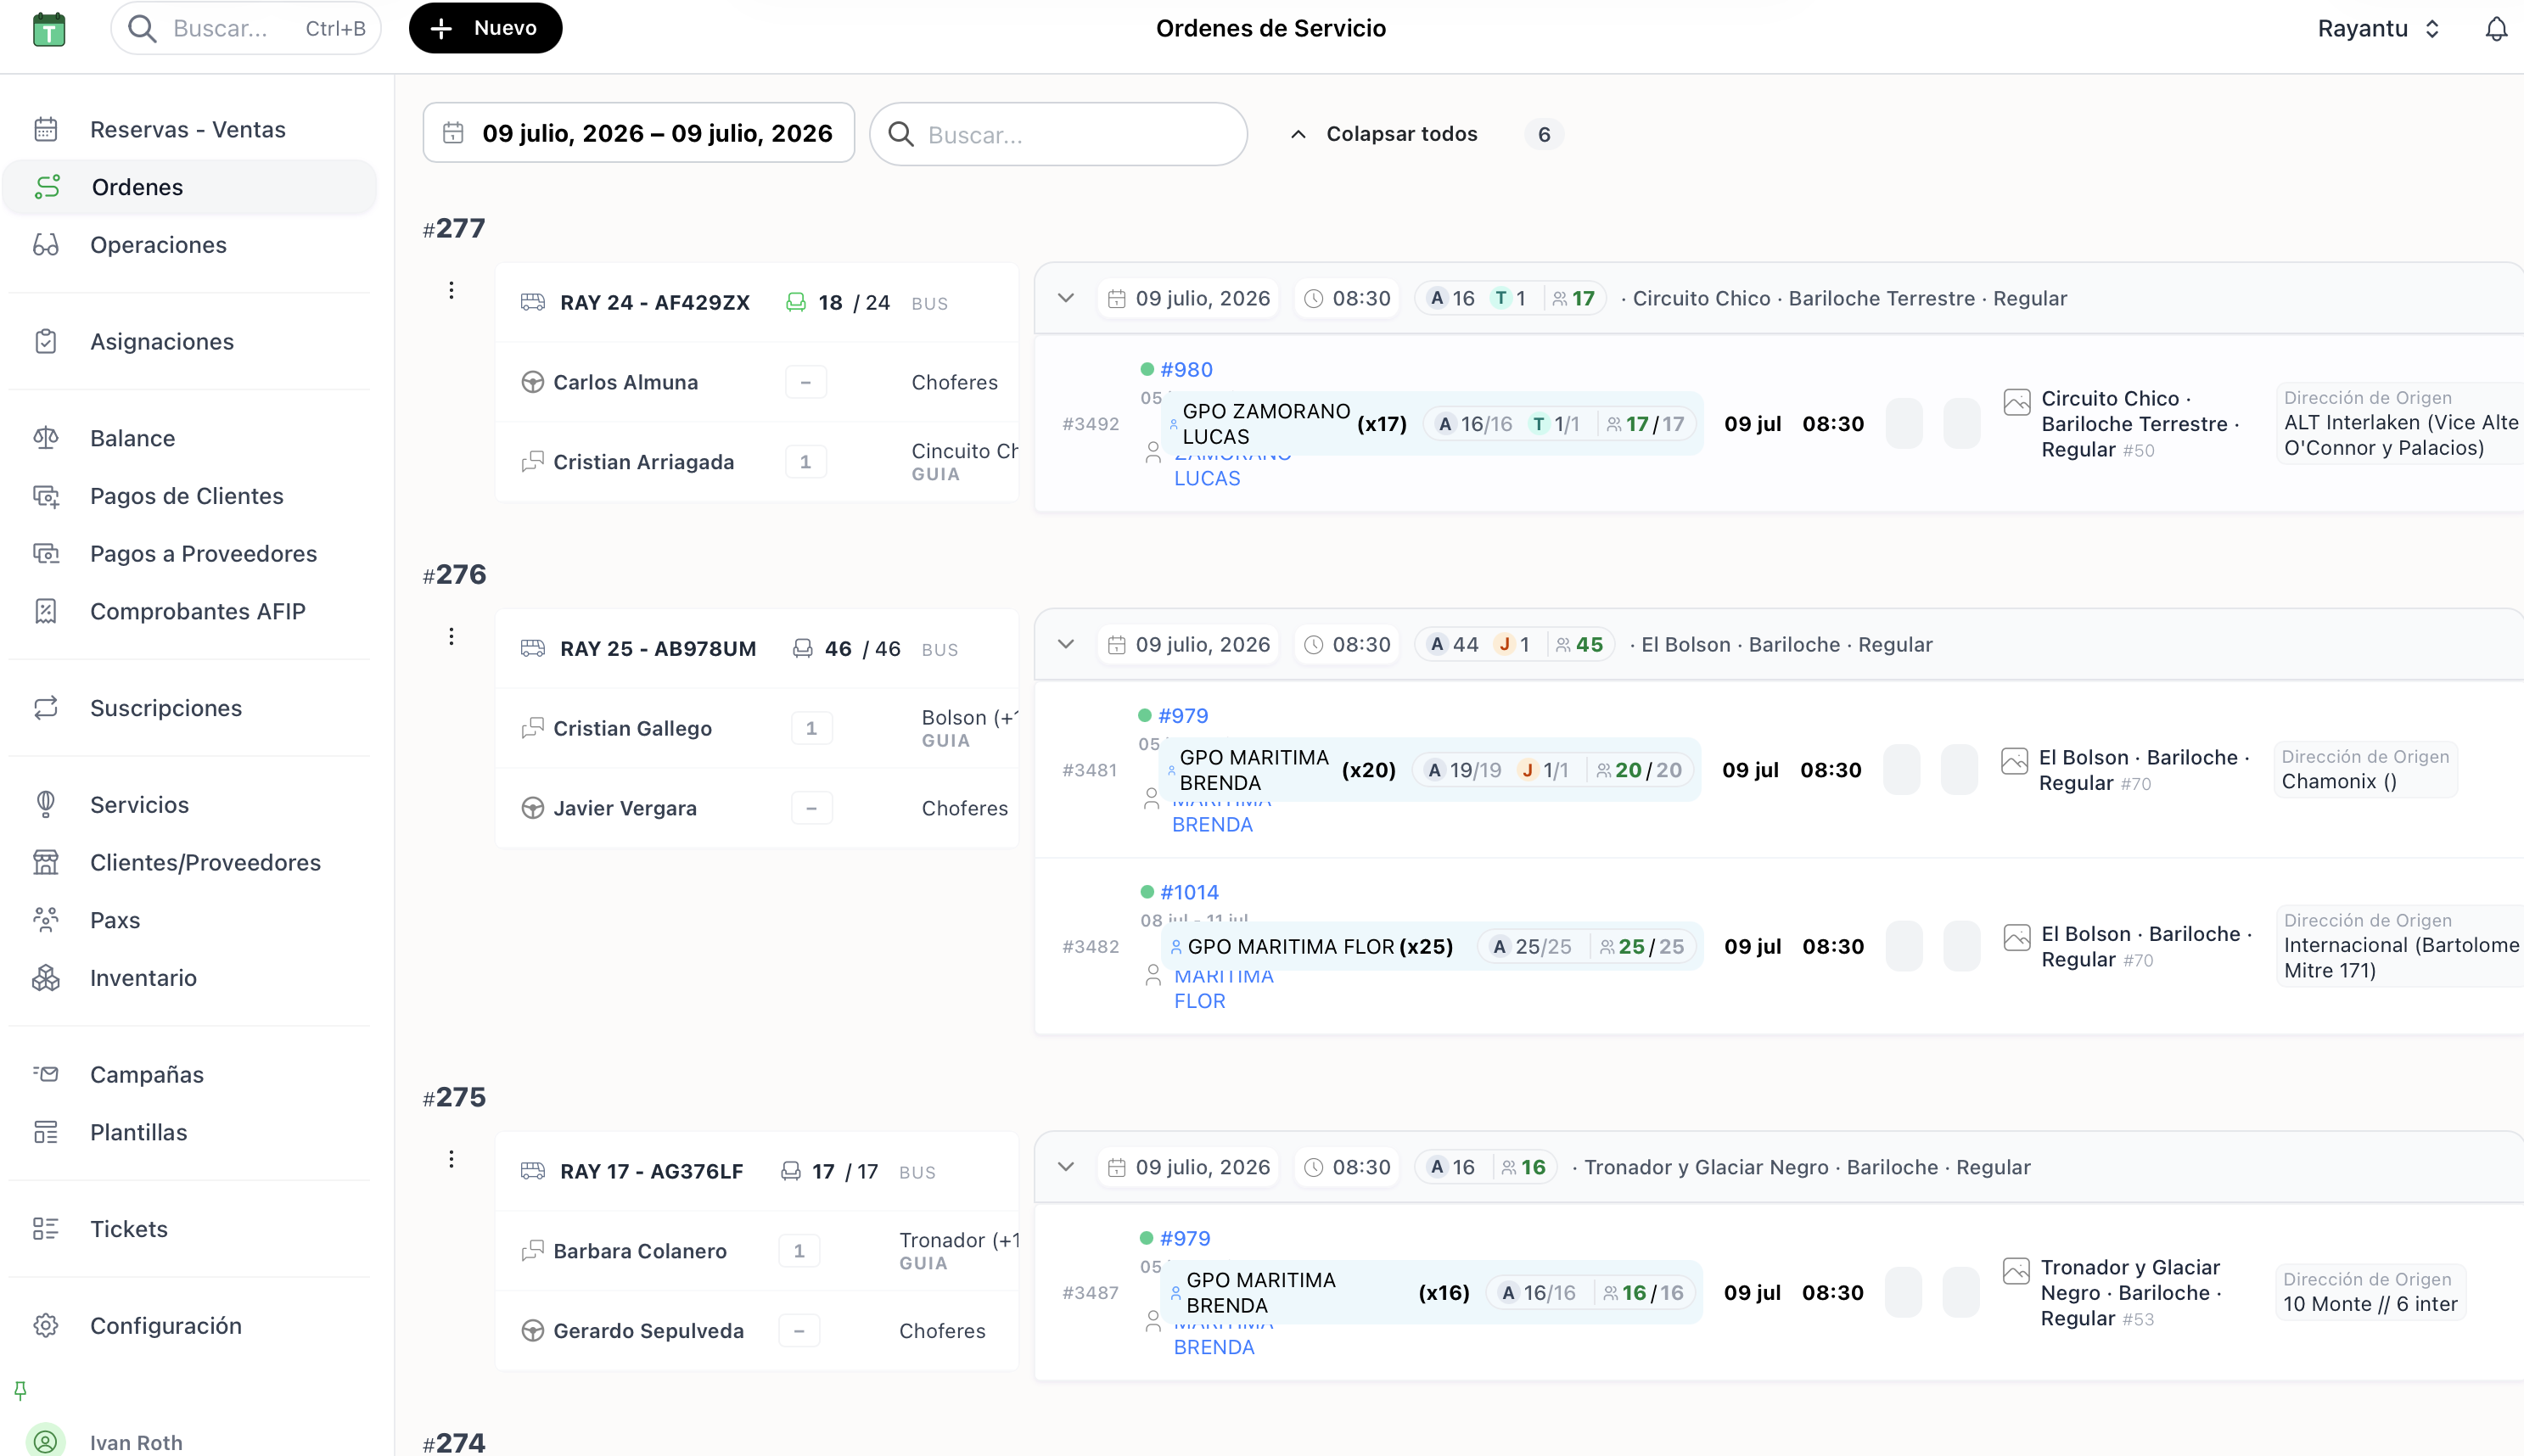The width and height of the screenshot is (2524, 1456).
Task: Open the three-dot menu for order #276
Action: point(452,637)
